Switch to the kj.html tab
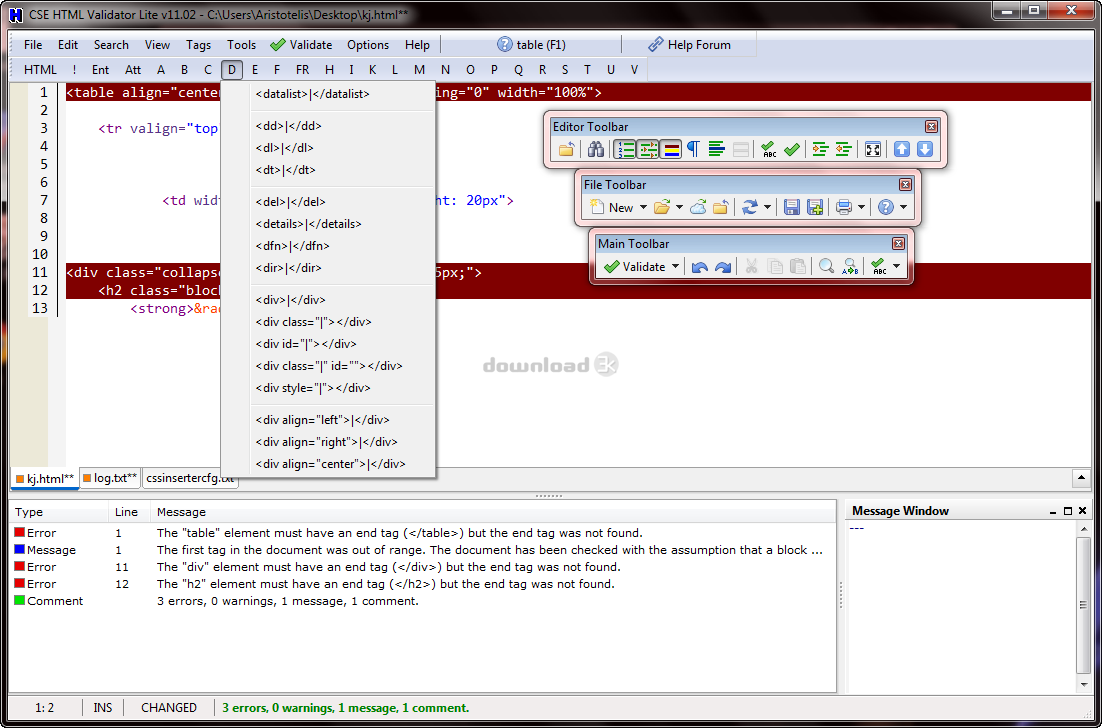 pos(44,479)
